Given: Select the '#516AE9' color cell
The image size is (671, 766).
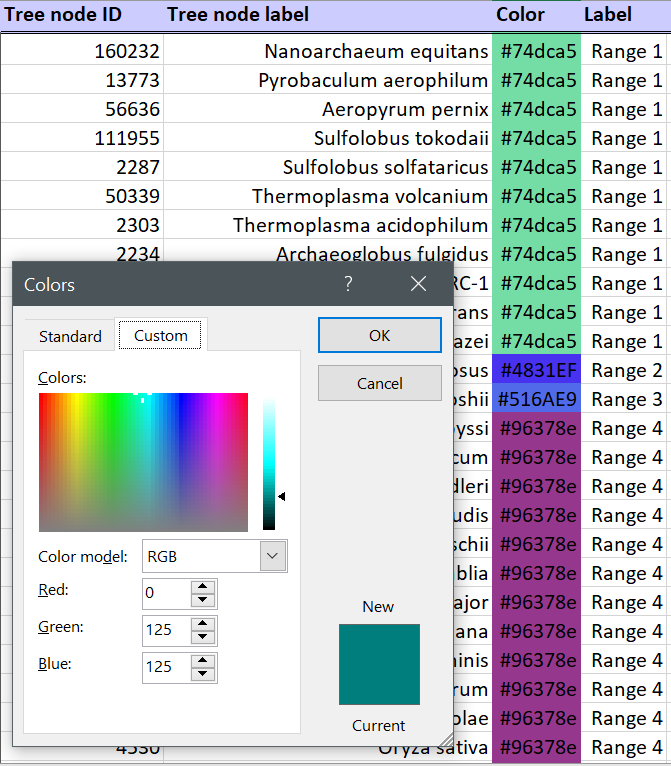Looking at the screenshot, I should (536, 399).
